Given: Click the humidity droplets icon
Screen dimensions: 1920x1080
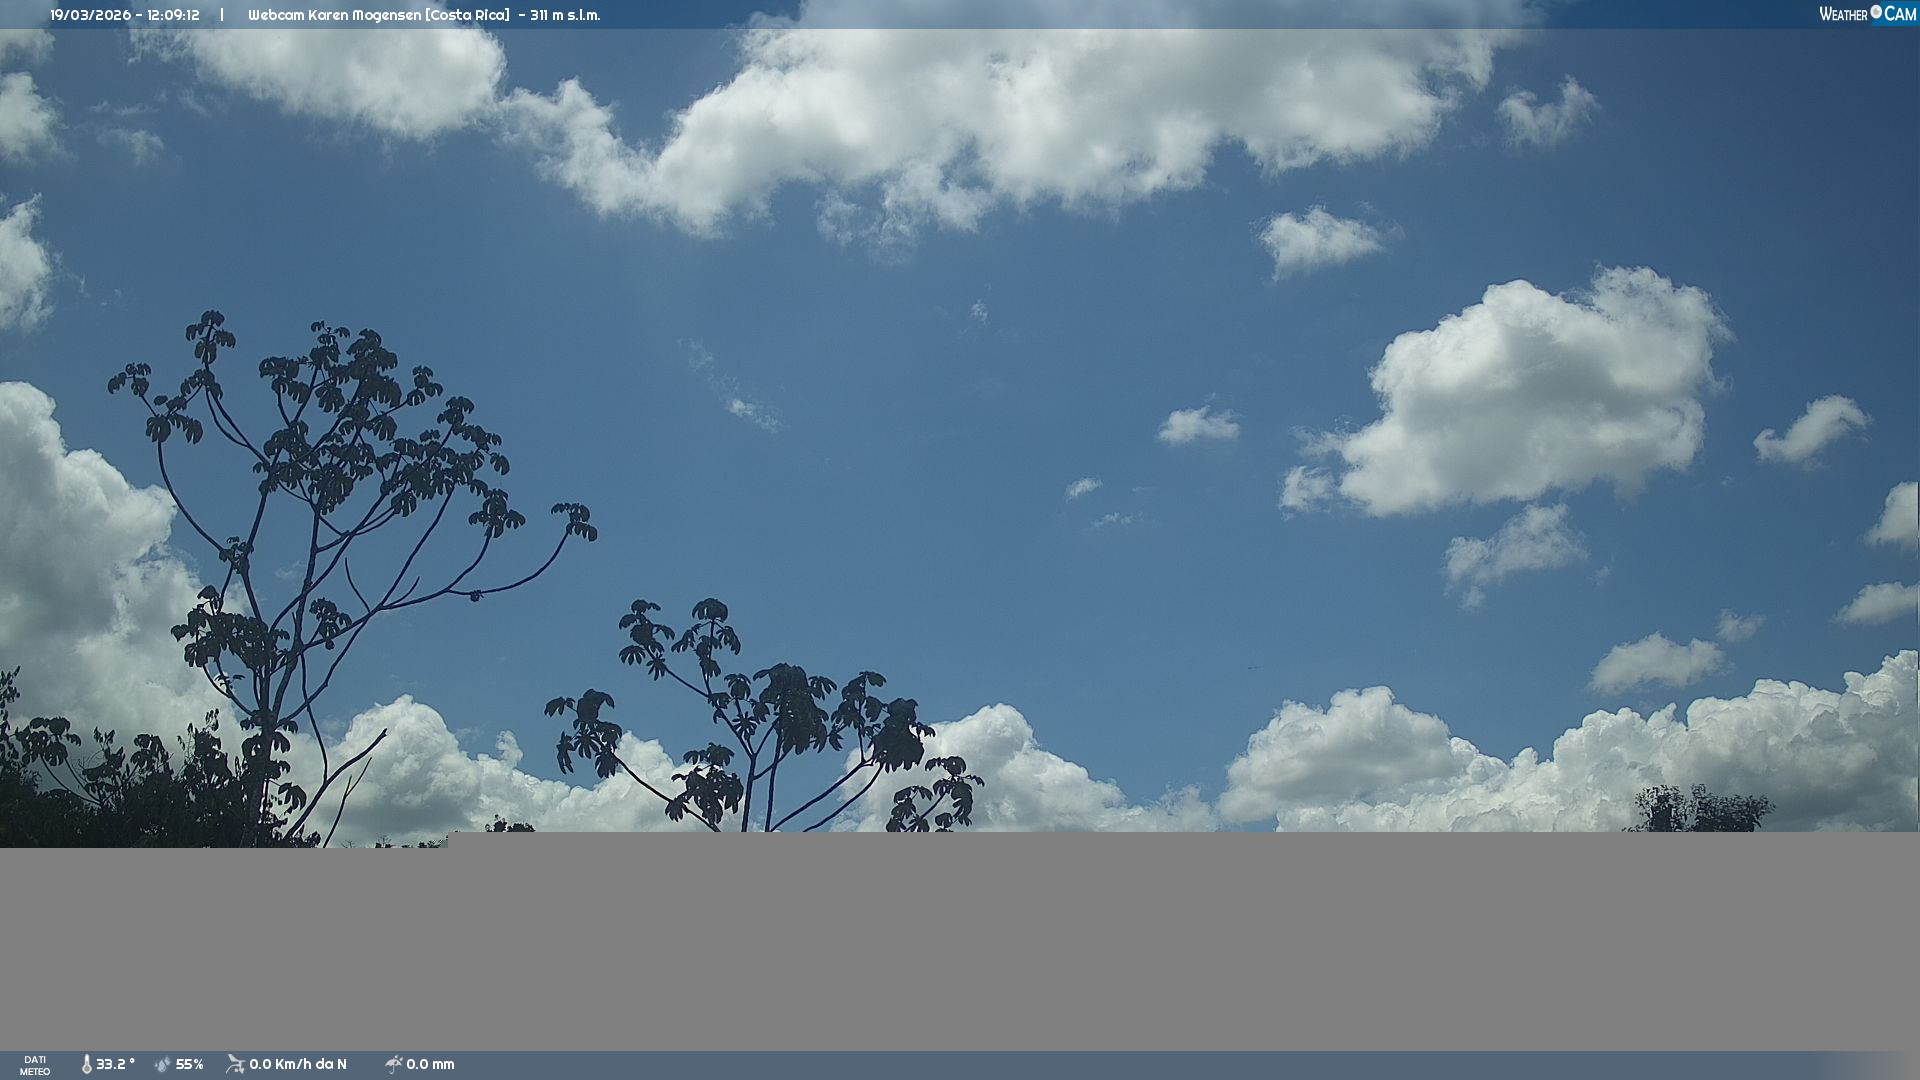Looking at the screenshot, I should tap(163, 1064).
